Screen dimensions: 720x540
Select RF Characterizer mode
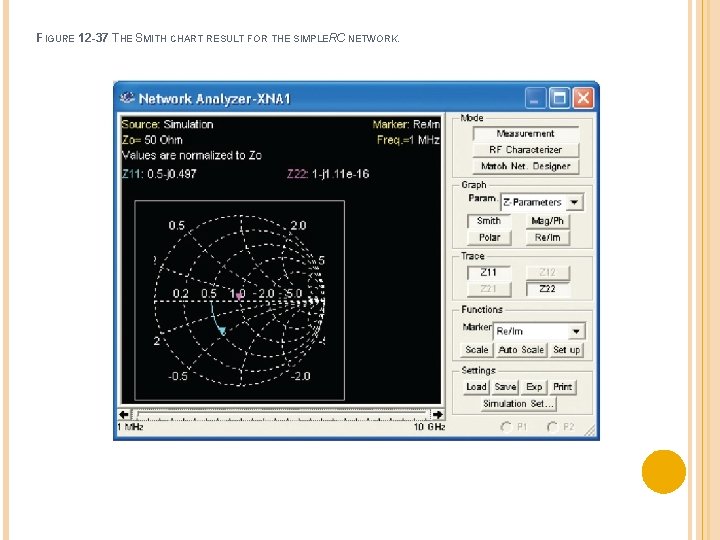point(526,150)
